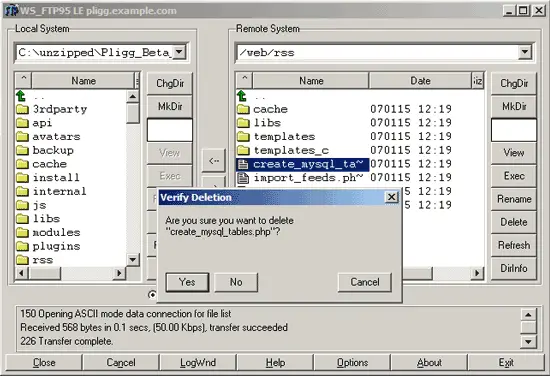550x376 pixels.
Task: Click No in Verify Deletion dialog
Action: pyautogui.click(x=236, y=282)
